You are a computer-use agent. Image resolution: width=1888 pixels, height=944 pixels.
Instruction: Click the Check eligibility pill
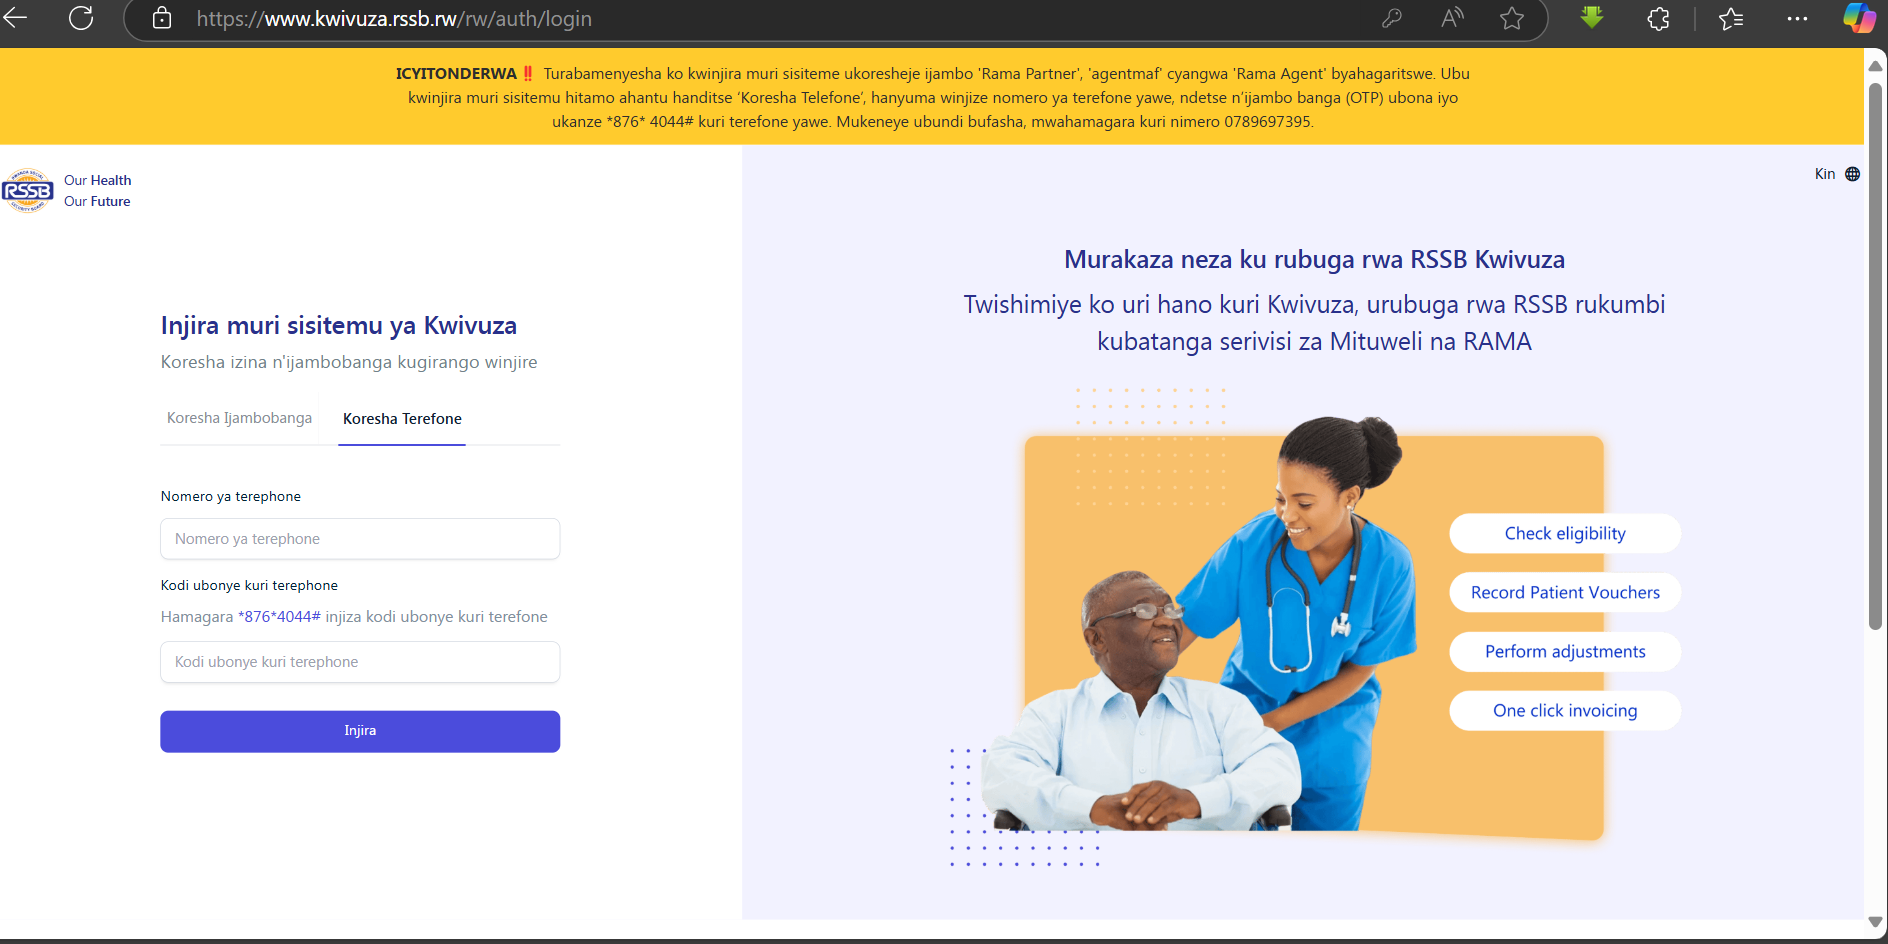[1565, 533]
